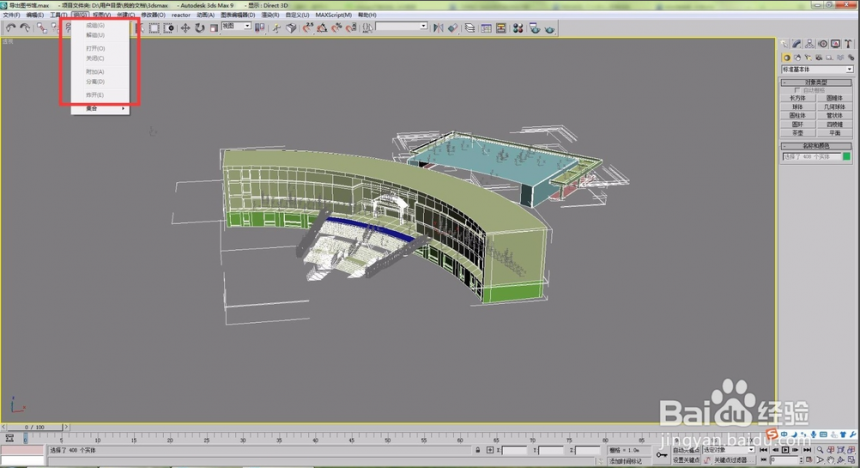Select the Helpers category icon
Image resolution: width=860 pixels, height=468 pixels.
tap(829, 58)
